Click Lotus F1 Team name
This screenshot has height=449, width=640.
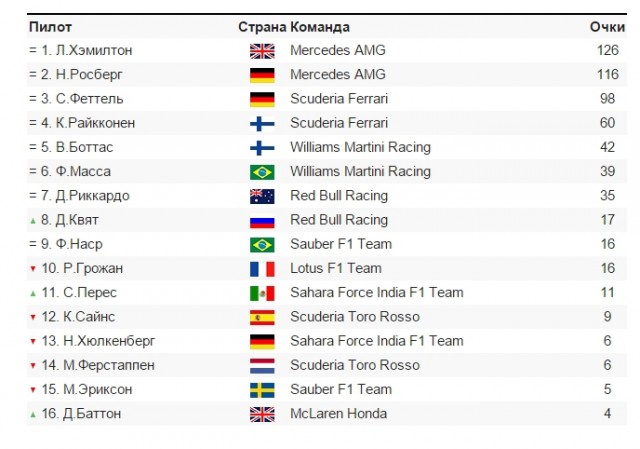point(336,268)
